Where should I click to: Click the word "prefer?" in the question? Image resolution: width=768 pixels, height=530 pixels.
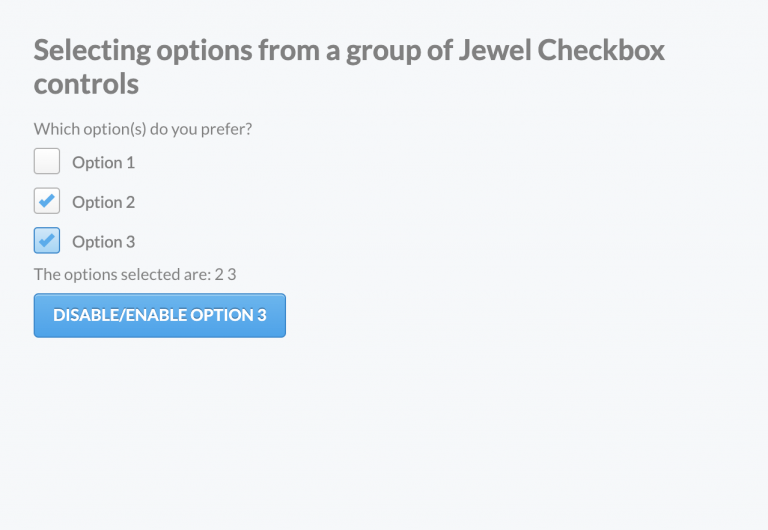coord(227,129)
